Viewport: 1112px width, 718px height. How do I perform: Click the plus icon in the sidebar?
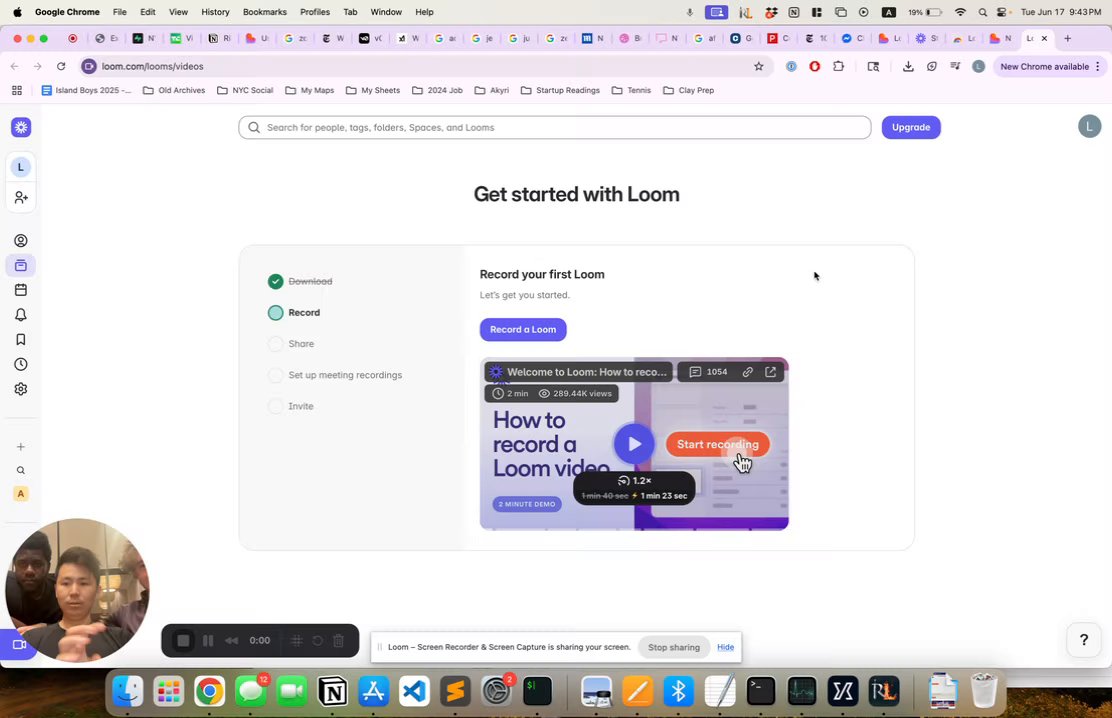(21, 446)
